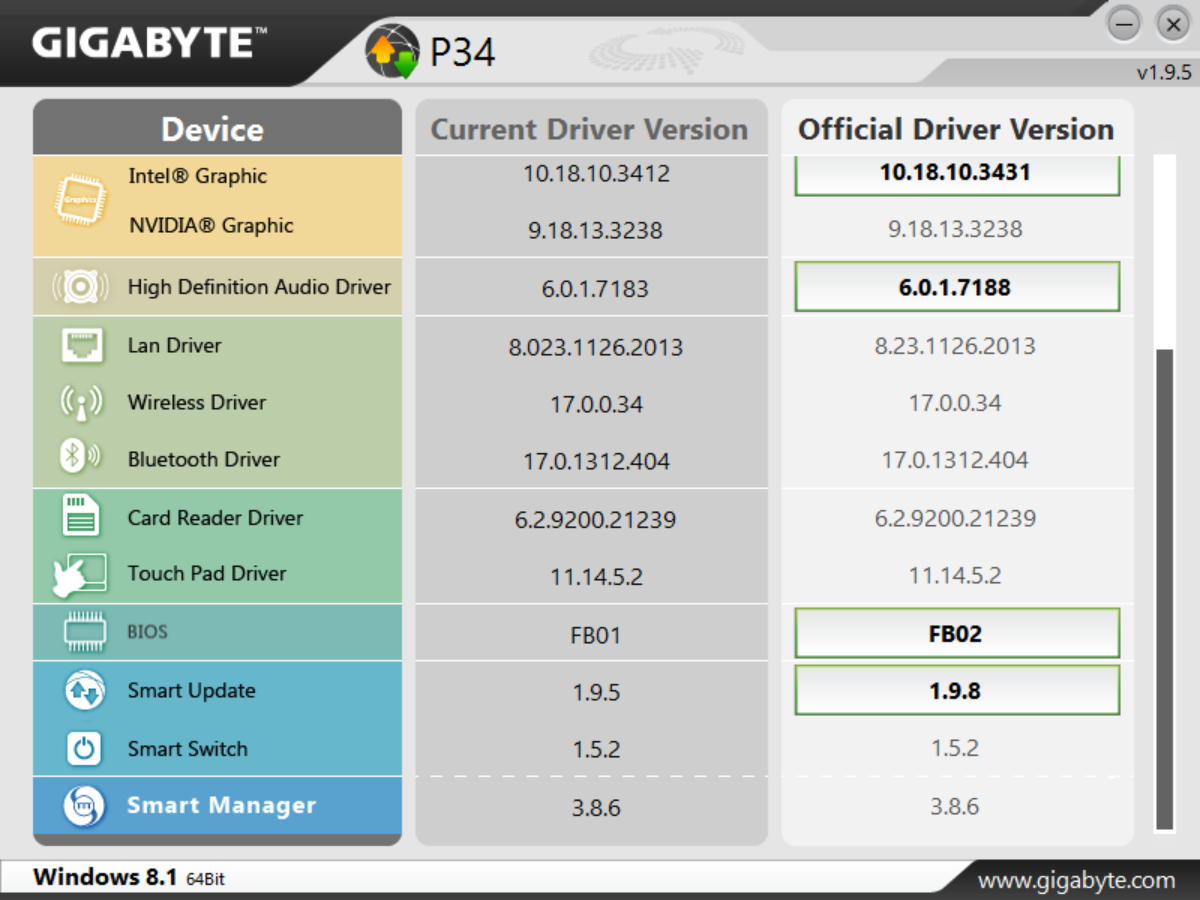Update Intel Graphic to 10.18.10.3431
The width and height of the screenshot is (1200, 900).
click(x=956, y=174)
